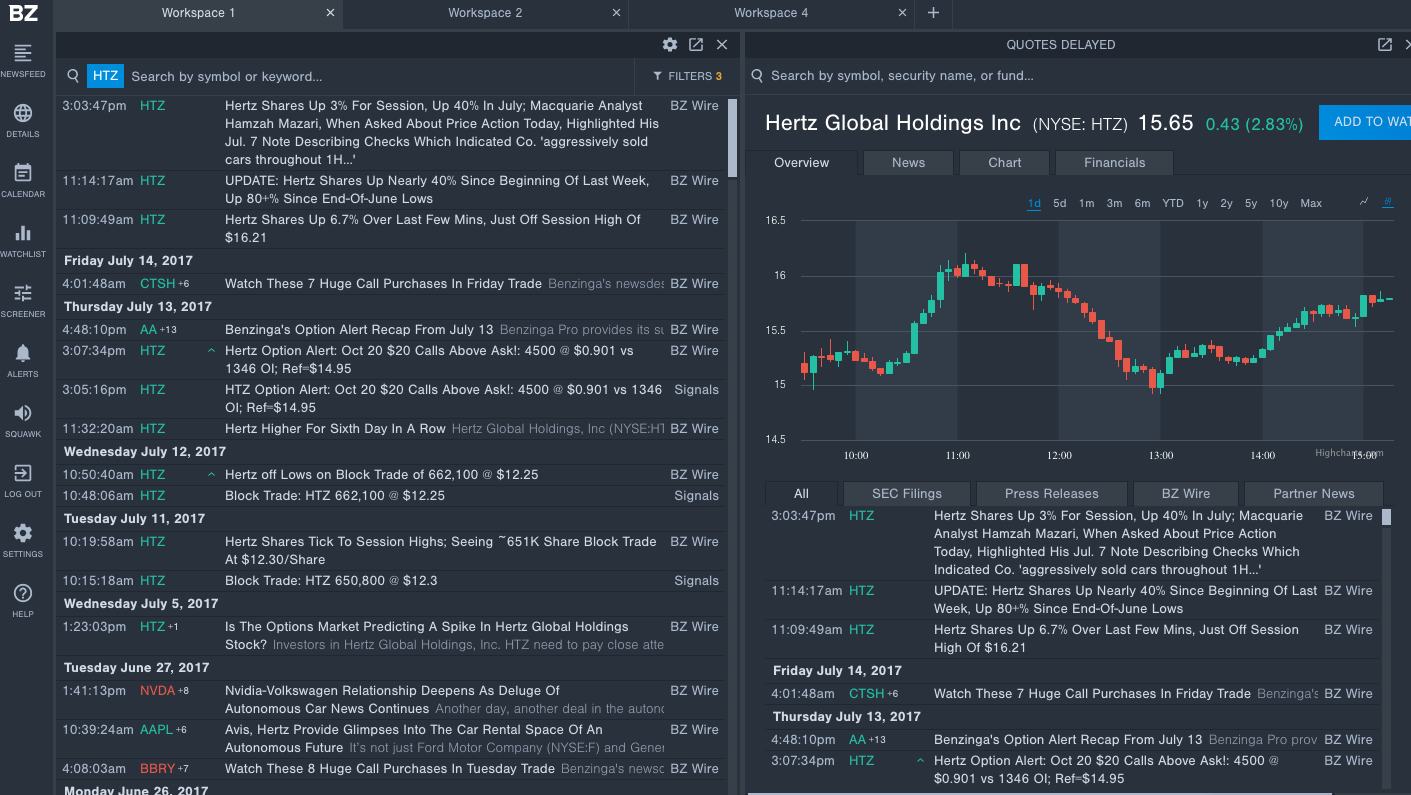1411x795 pixels.
Task: Expand +6 tickers beside CTSH in newsfeed
Action: pyautogui.click(x=184, y=284)
